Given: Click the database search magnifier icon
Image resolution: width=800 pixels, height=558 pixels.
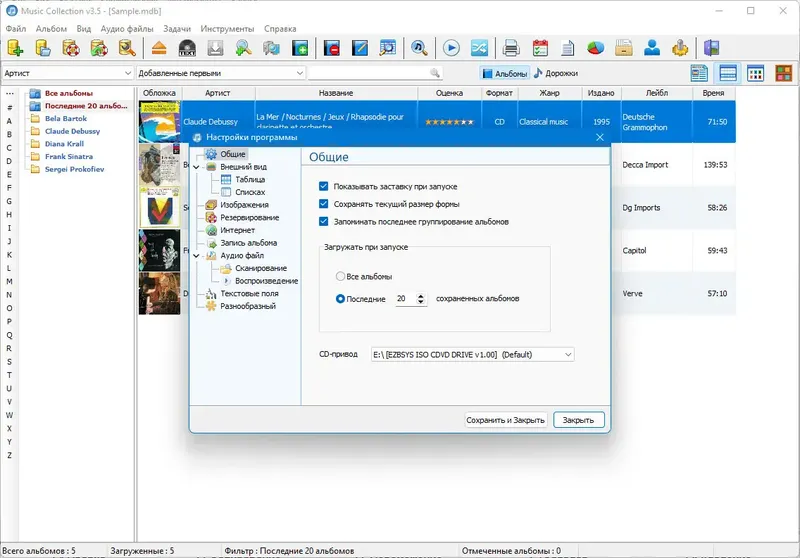Looking at the screenshot, I should coord(127,48).
